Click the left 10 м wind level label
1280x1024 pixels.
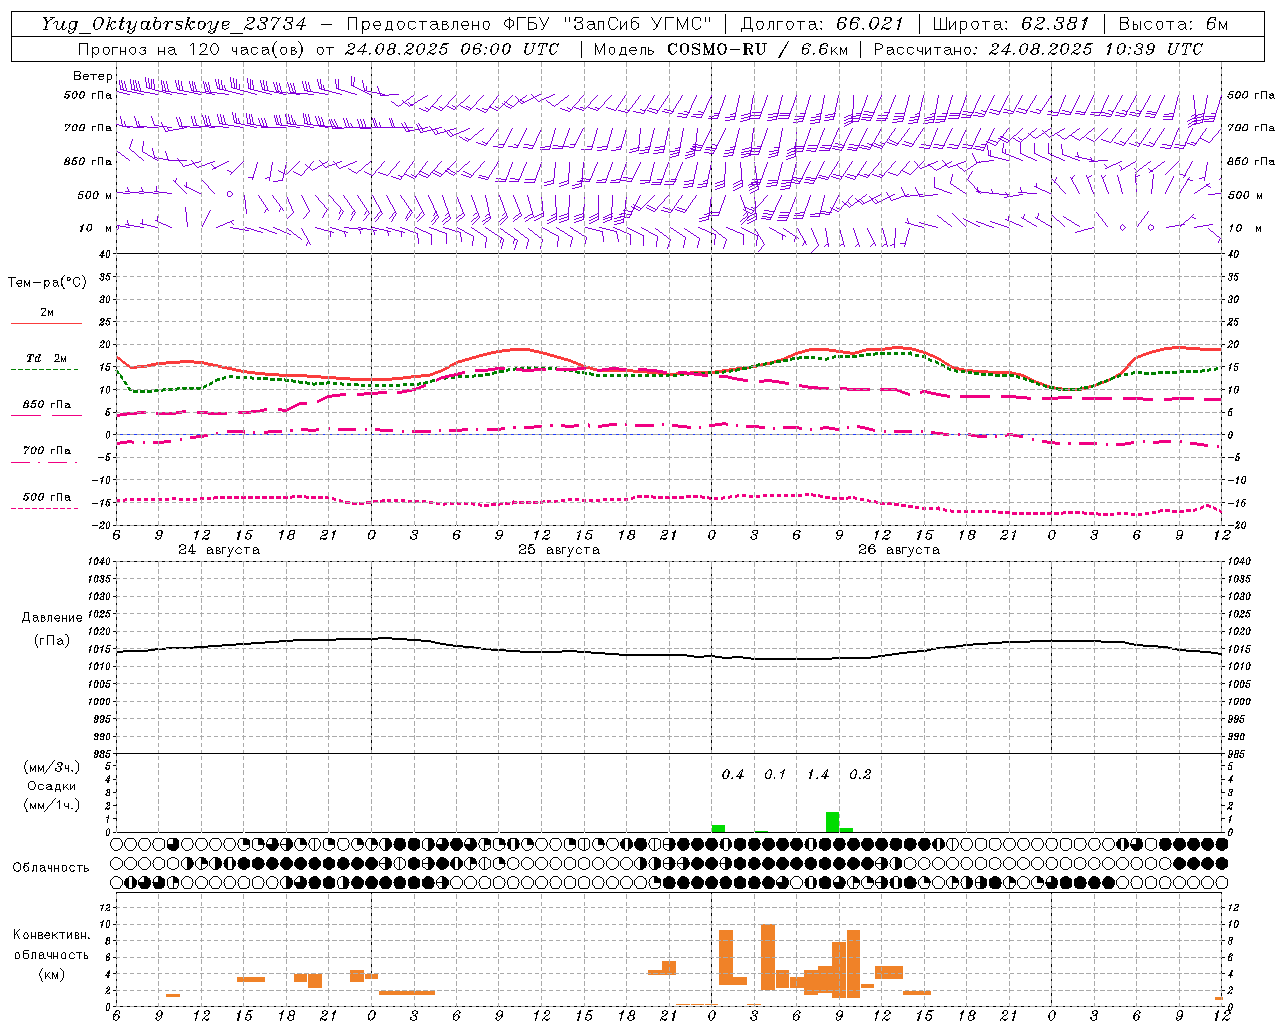(96, 228)
